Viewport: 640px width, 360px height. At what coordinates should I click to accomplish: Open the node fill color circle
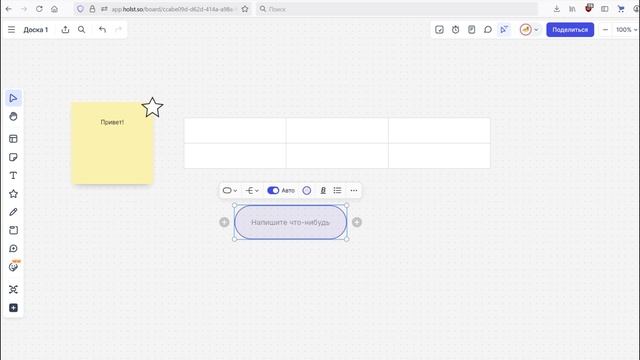pos(307,190)
